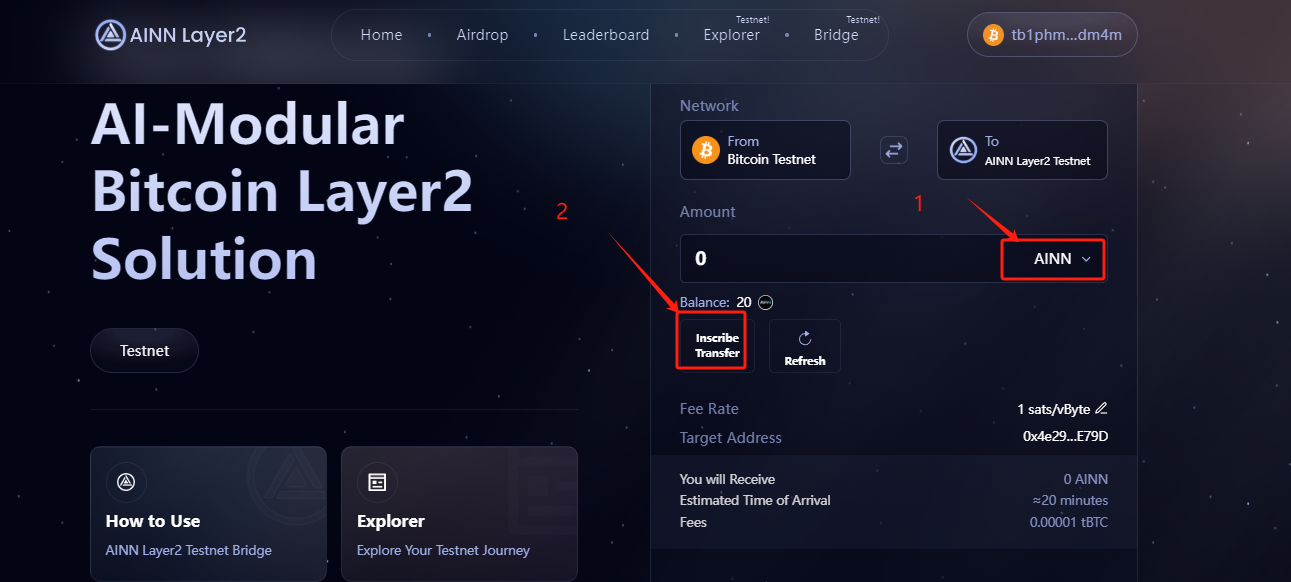Click the Inscribe Transfer button
The width and height of the screenshot is (1291, 582).
pyautogui.click(x=717, y=345)
